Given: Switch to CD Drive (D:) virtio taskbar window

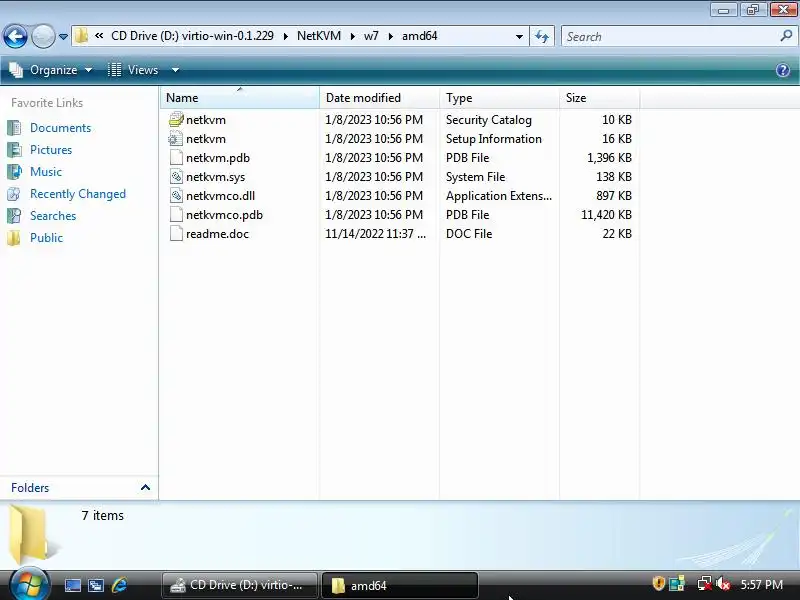Looking at the screenshot, I should 239,585.
